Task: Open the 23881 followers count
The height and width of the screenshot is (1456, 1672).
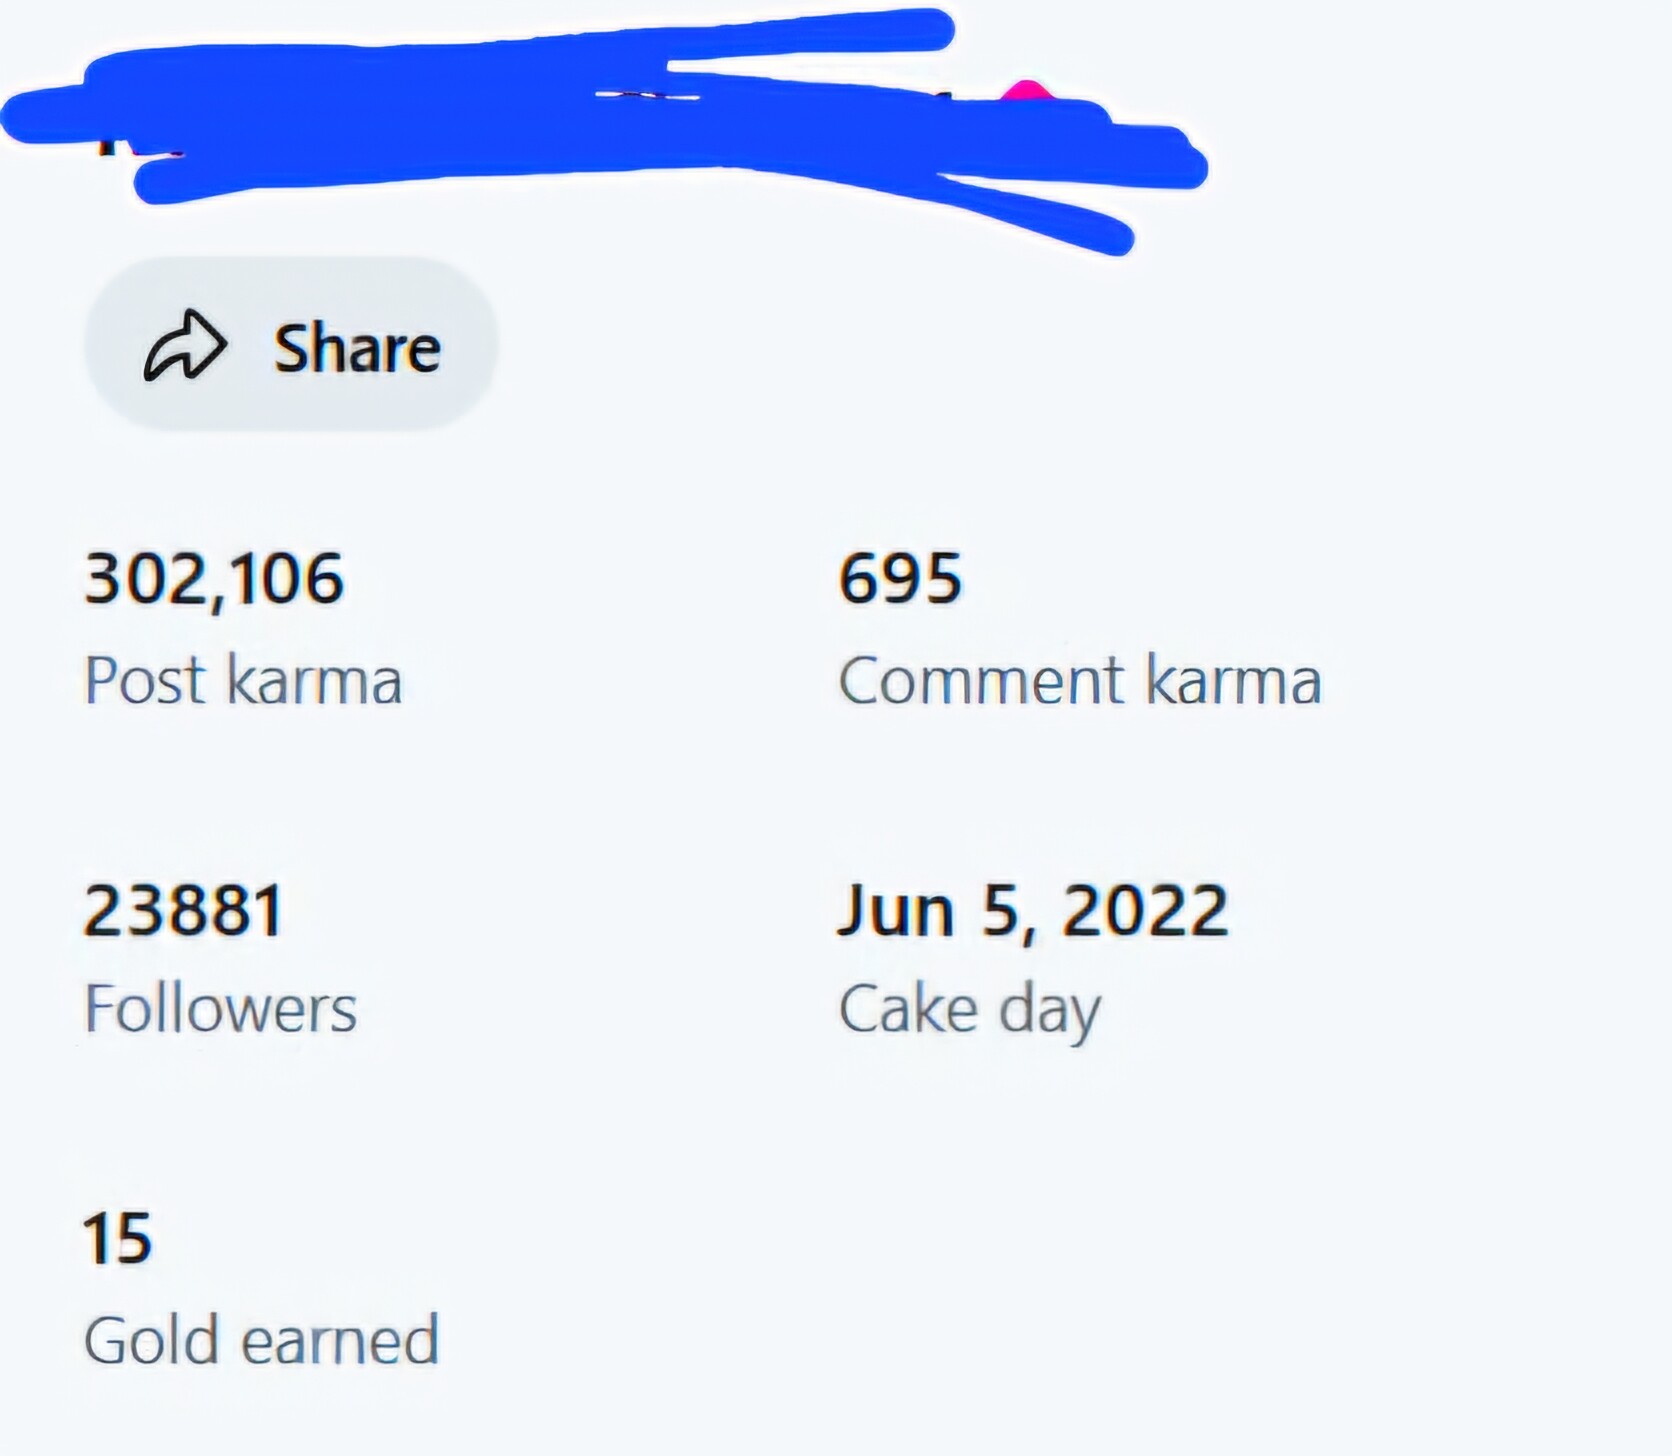Action: click(184, 910)
